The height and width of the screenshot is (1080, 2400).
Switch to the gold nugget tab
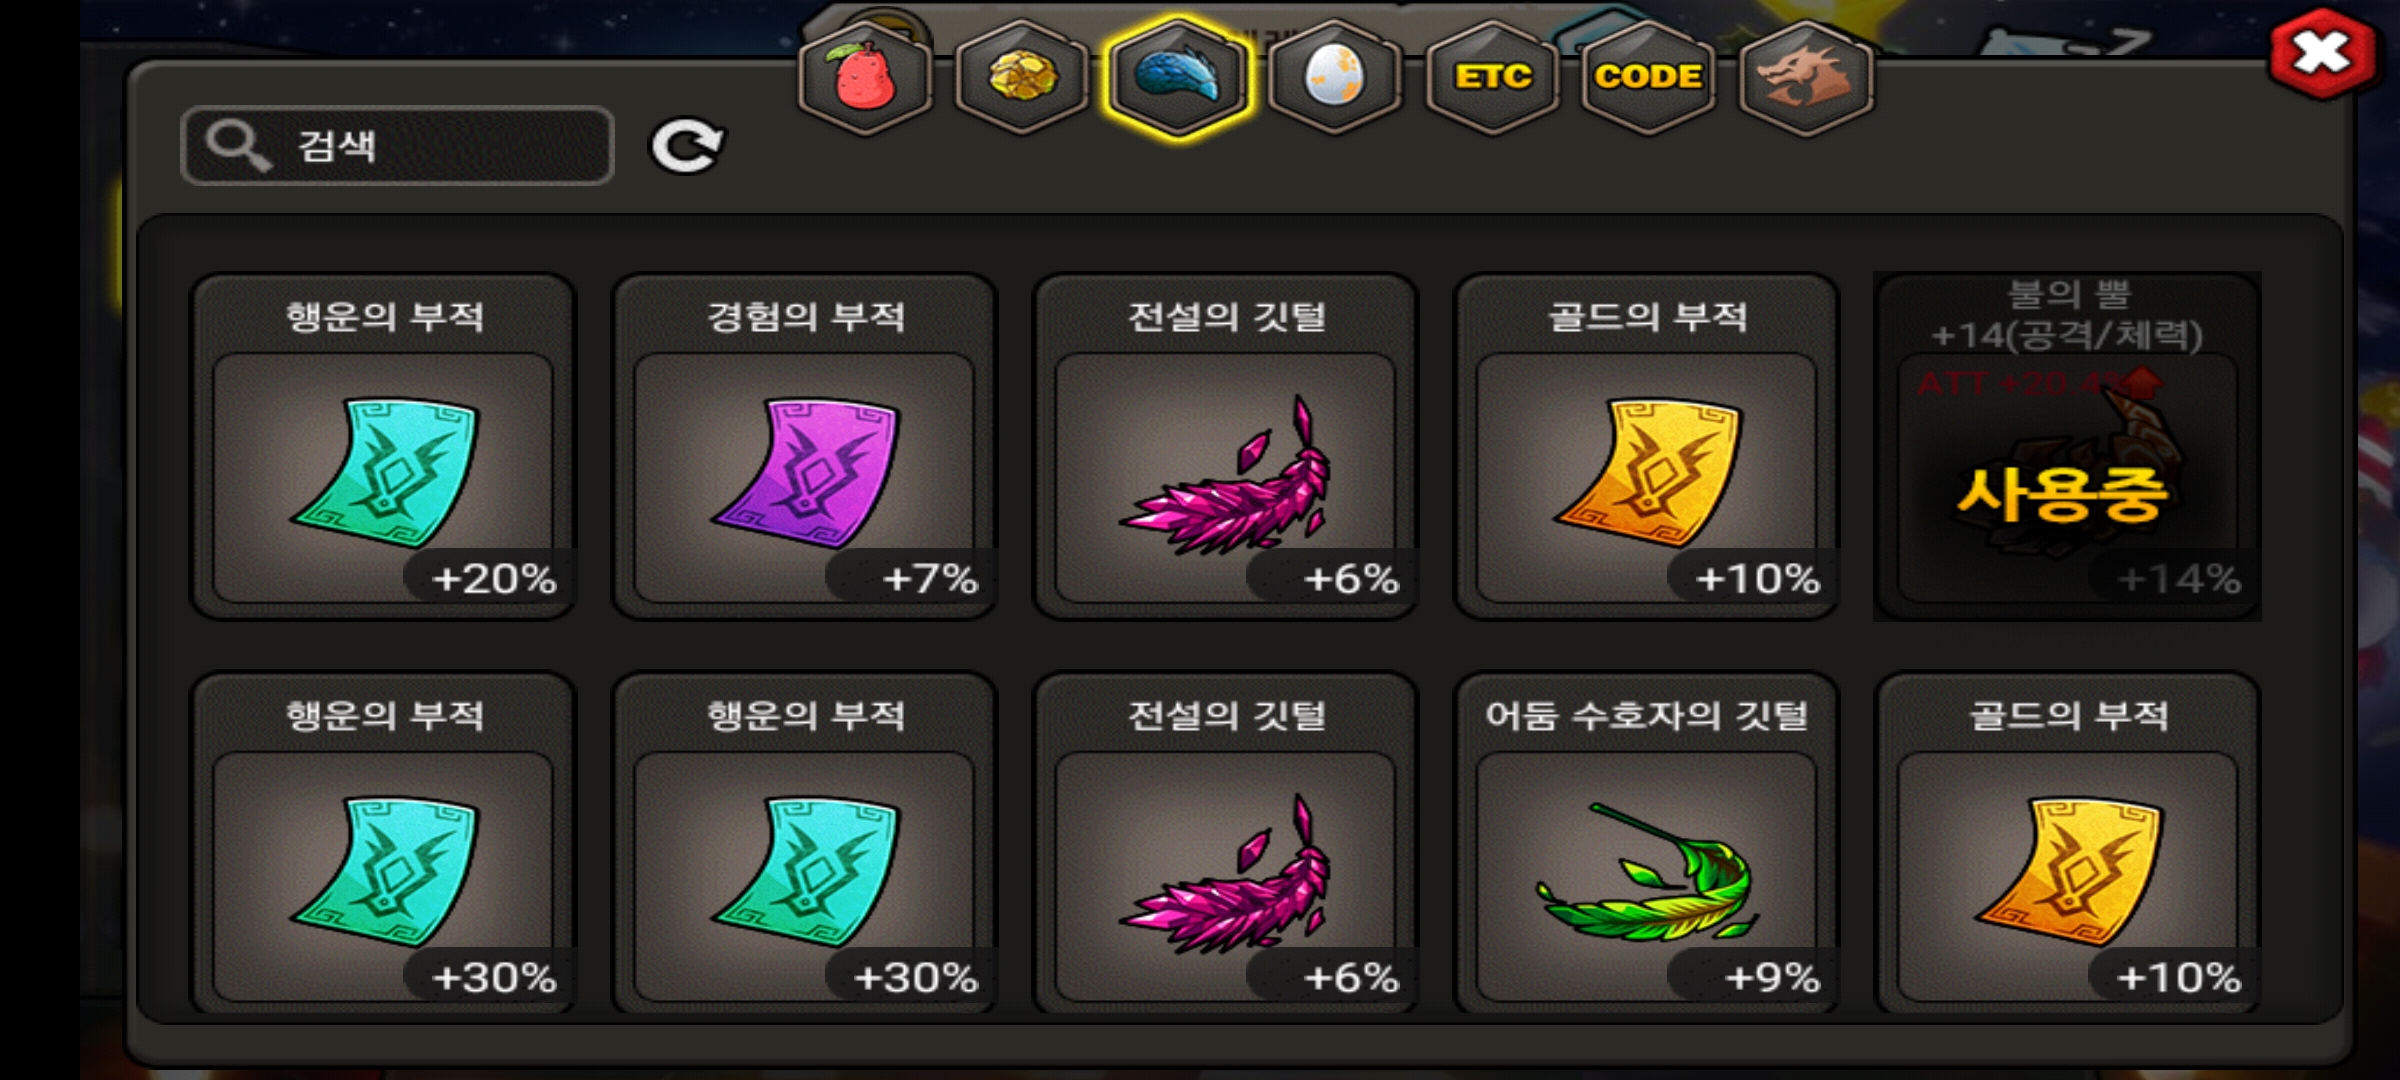click(1022, 76)
